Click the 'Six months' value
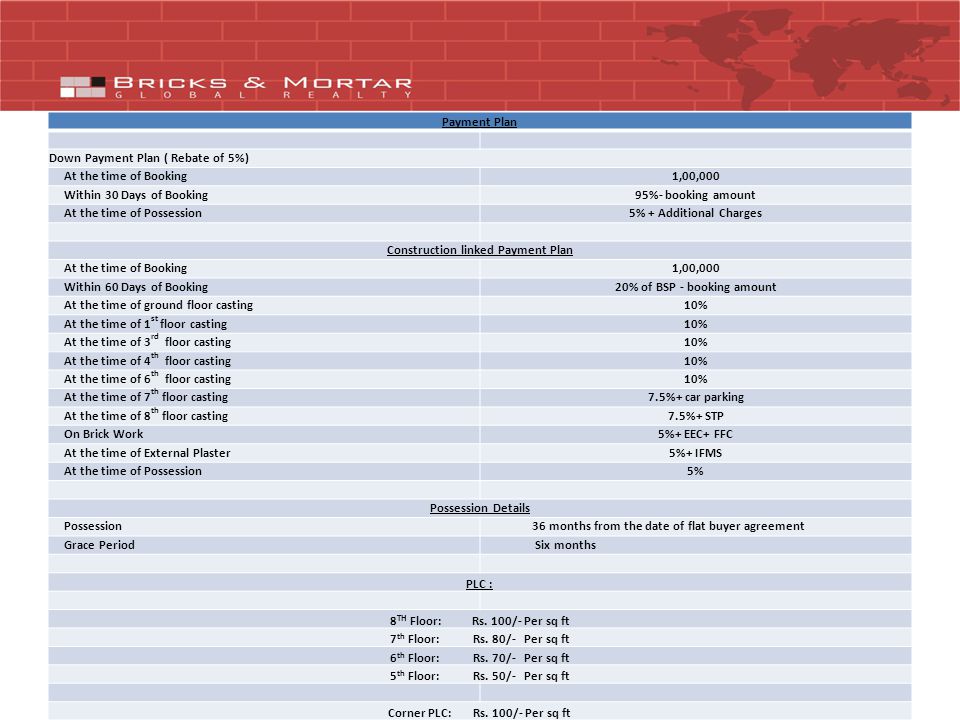This screenshot has width=960, height=720. coord(565,545)
